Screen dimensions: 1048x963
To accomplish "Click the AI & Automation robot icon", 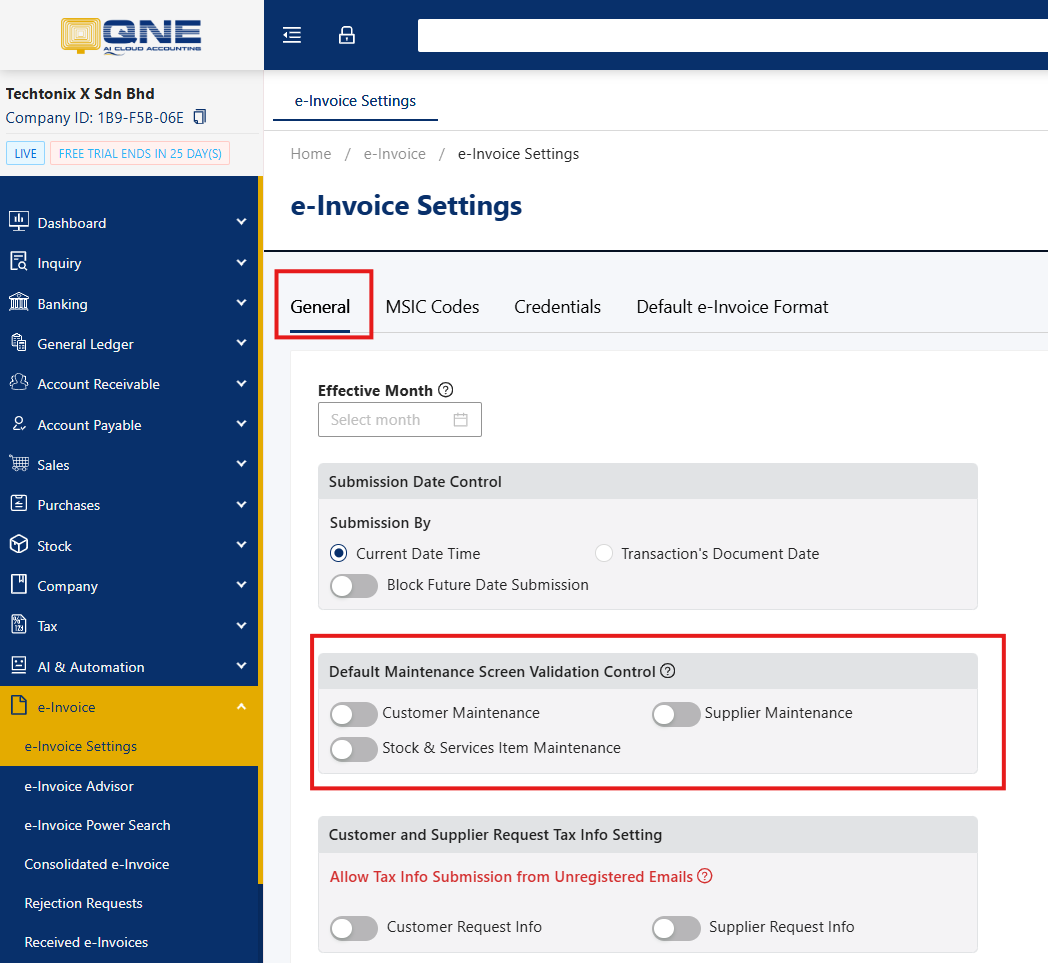I will [19, 666].
